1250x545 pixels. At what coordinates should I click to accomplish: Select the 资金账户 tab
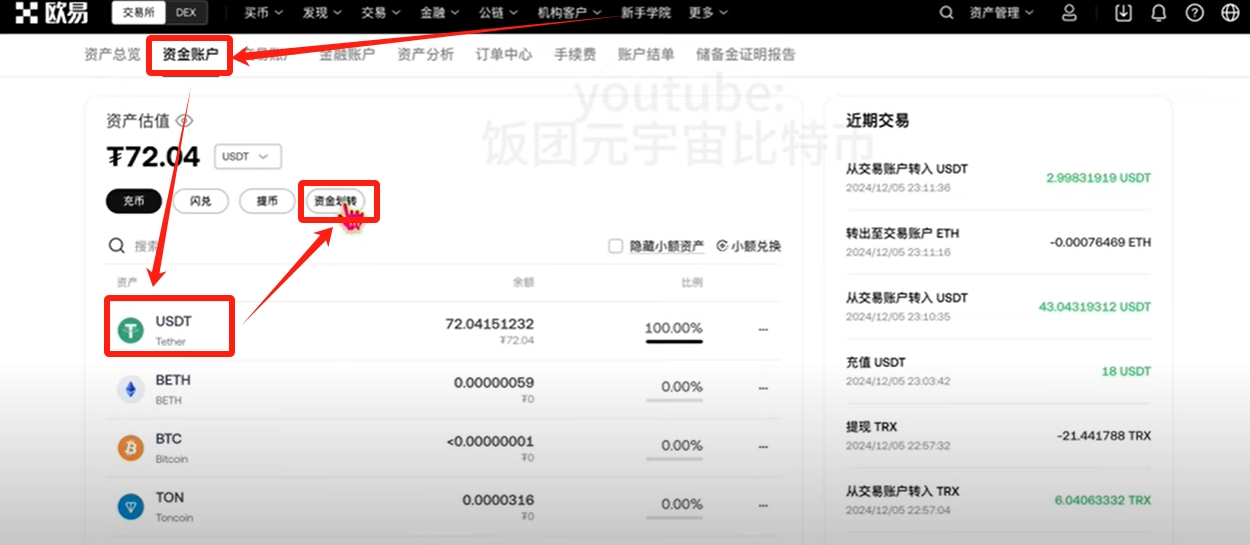[x=190, y=55]
